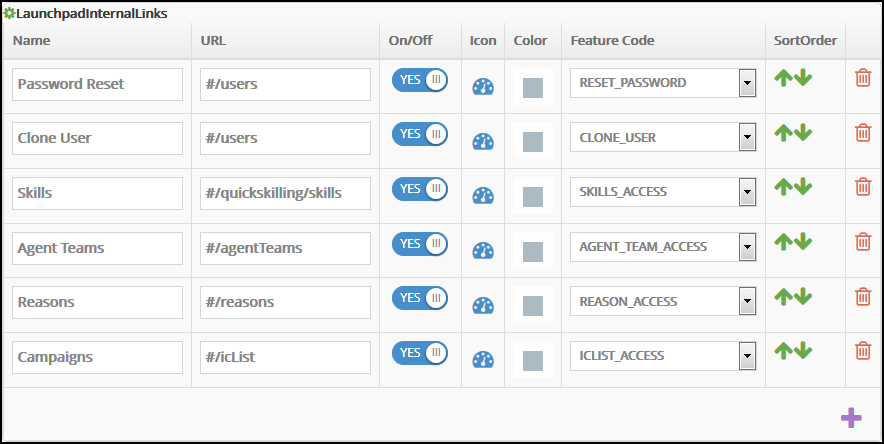Image resolution: width=884 pixels, height=444 pixels.
Task: Expand the AGENT_TEAM_ACCESS dropdown
Action: pyautogui.click(x=746, y=247)
